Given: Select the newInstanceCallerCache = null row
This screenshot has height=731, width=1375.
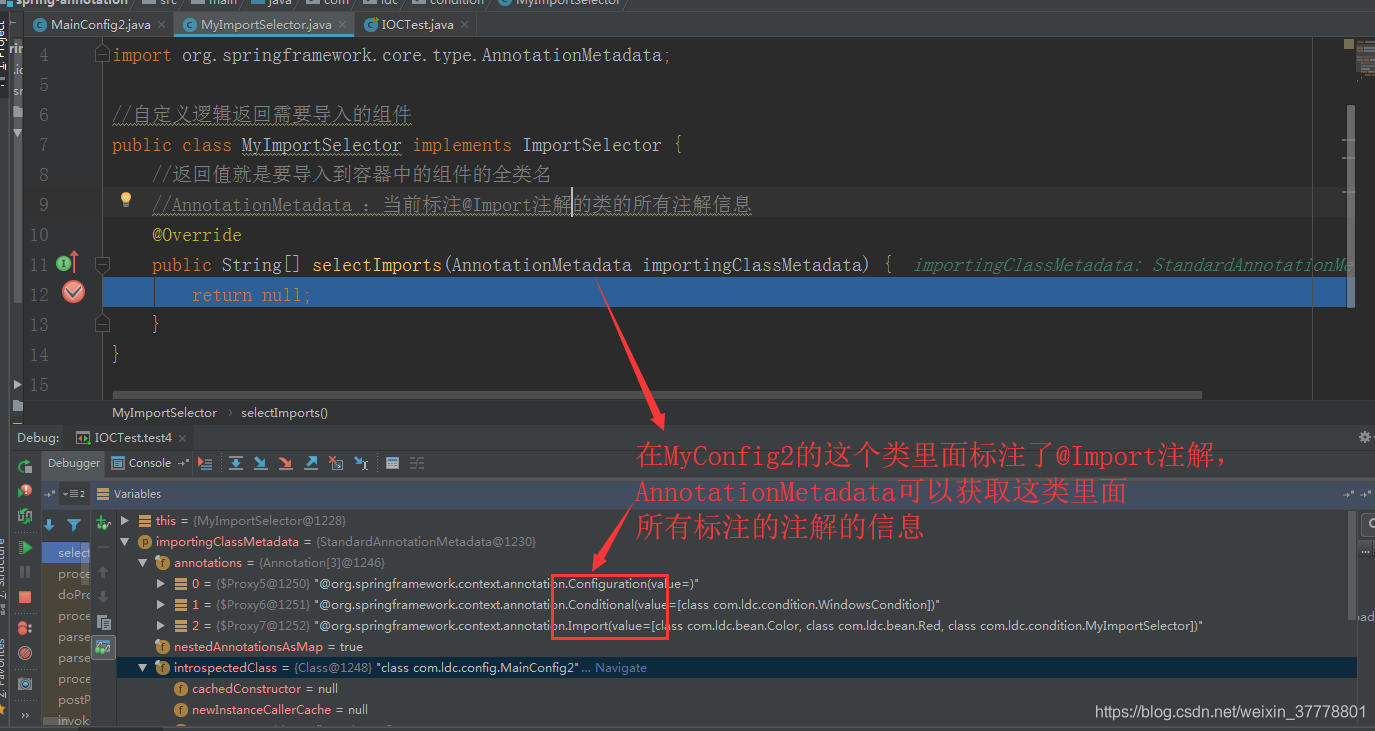Looking at the screenshot, I should [x=737, y=709].
